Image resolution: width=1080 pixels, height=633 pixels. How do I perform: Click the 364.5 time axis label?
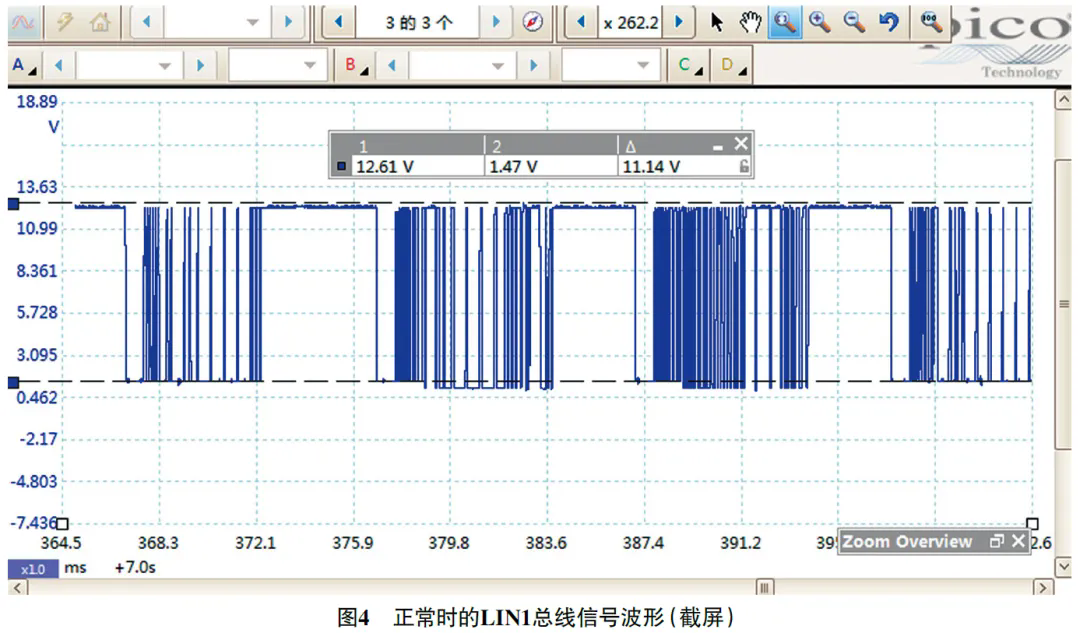coord(61,543)
